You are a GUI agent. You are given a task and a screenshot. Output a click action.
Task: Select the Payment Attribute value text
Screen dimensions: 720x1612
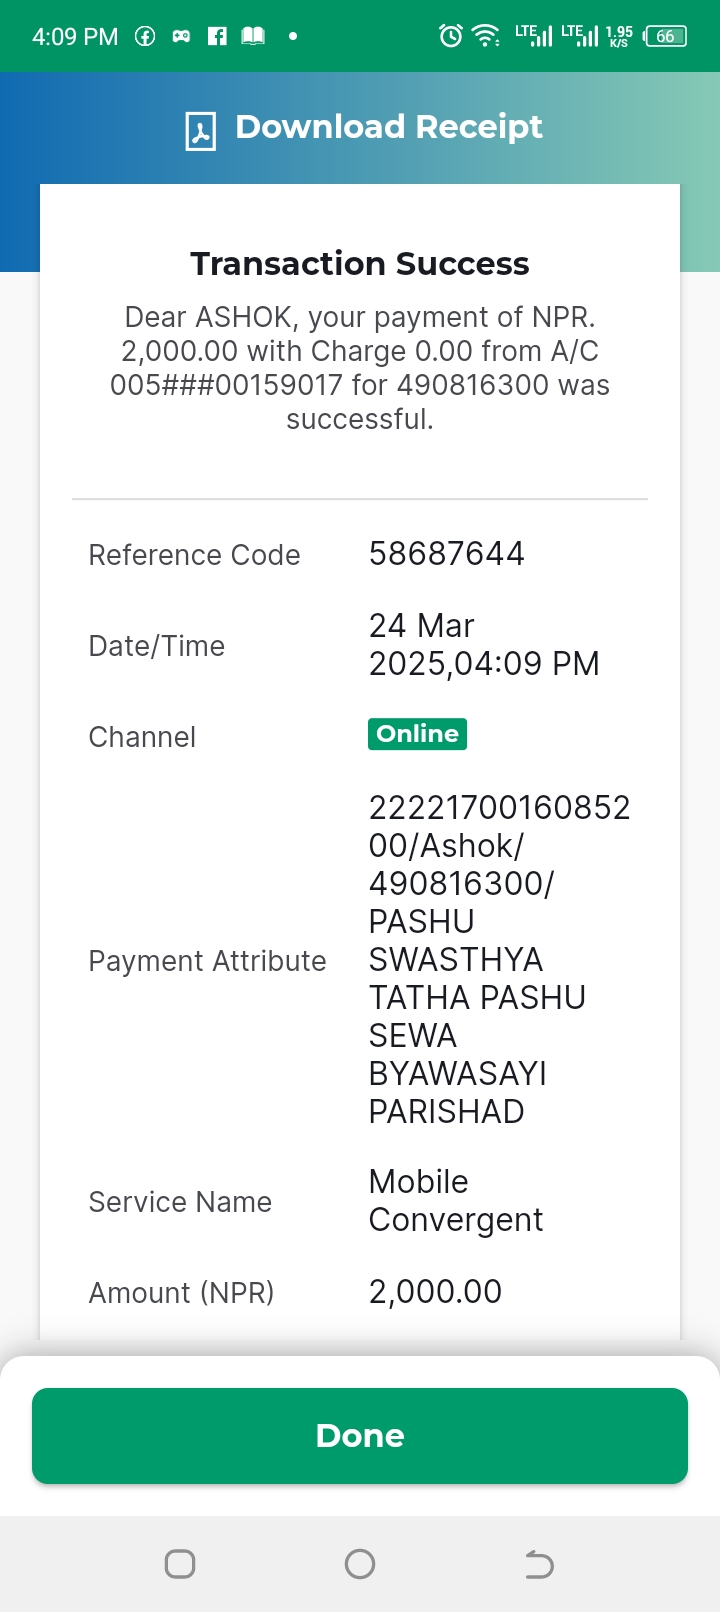(x=499, y=959)
